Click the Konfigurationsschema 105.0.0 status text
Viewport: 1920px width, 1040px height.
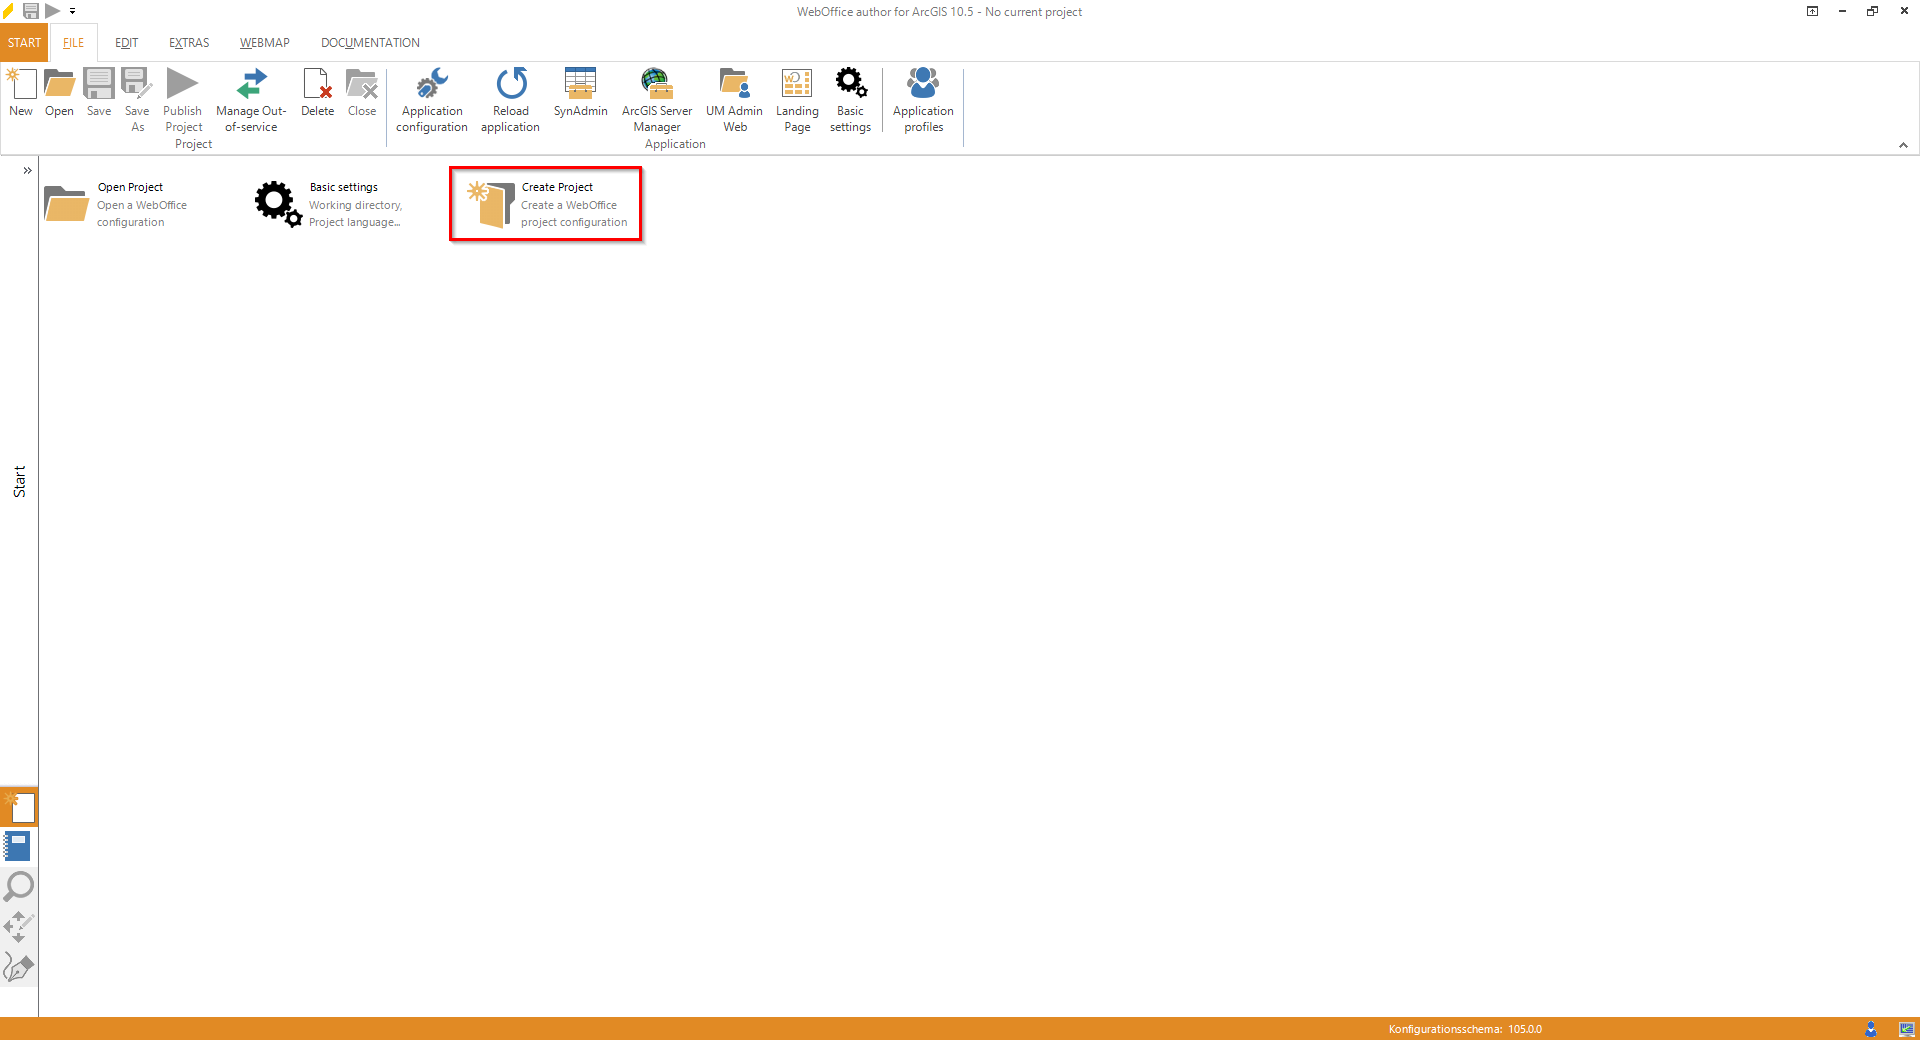(1465, 1029)
